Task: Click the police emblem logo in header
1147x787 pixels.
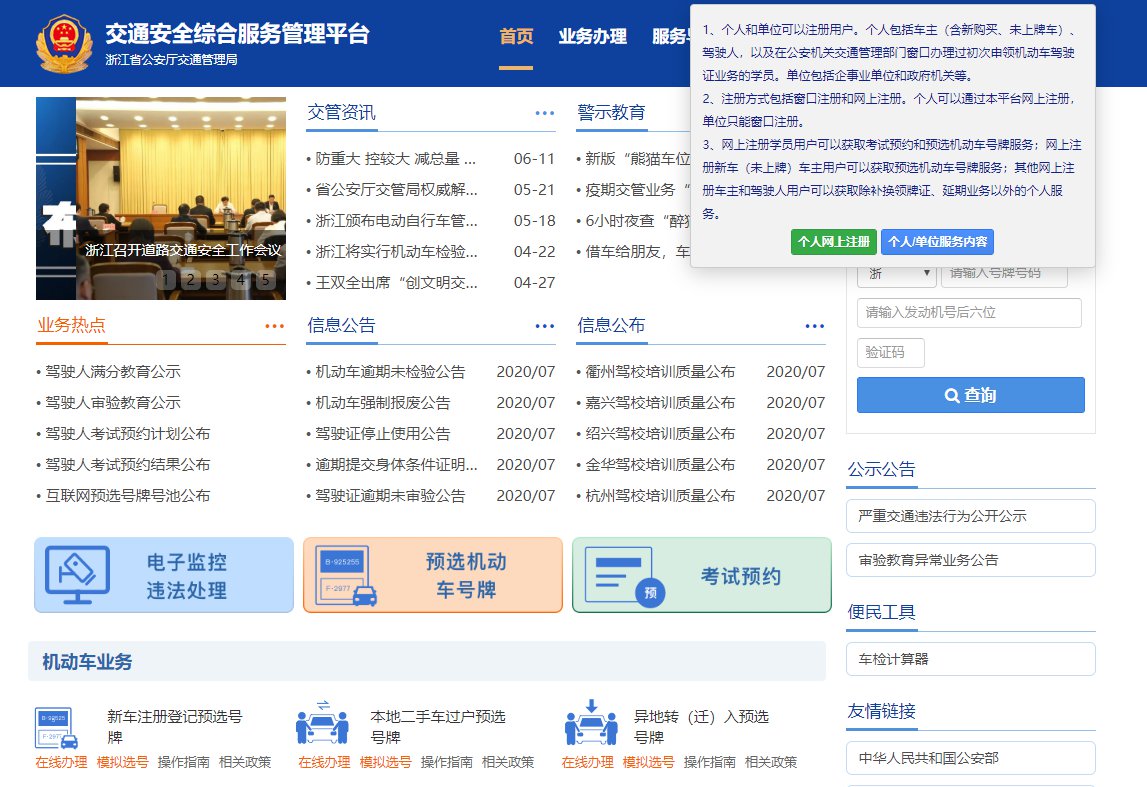Action: 62,43
